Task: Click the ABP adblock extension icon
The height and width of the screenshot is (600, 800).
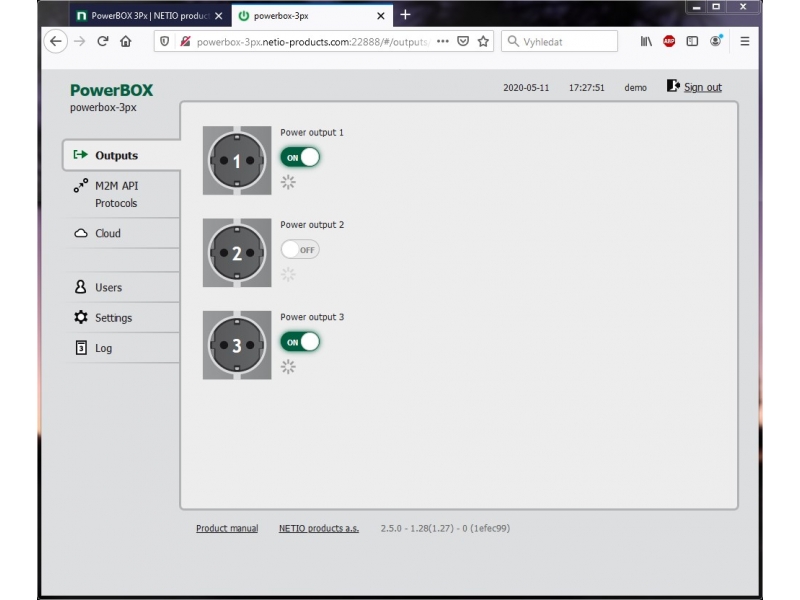Action: click(x=669, y=41)
